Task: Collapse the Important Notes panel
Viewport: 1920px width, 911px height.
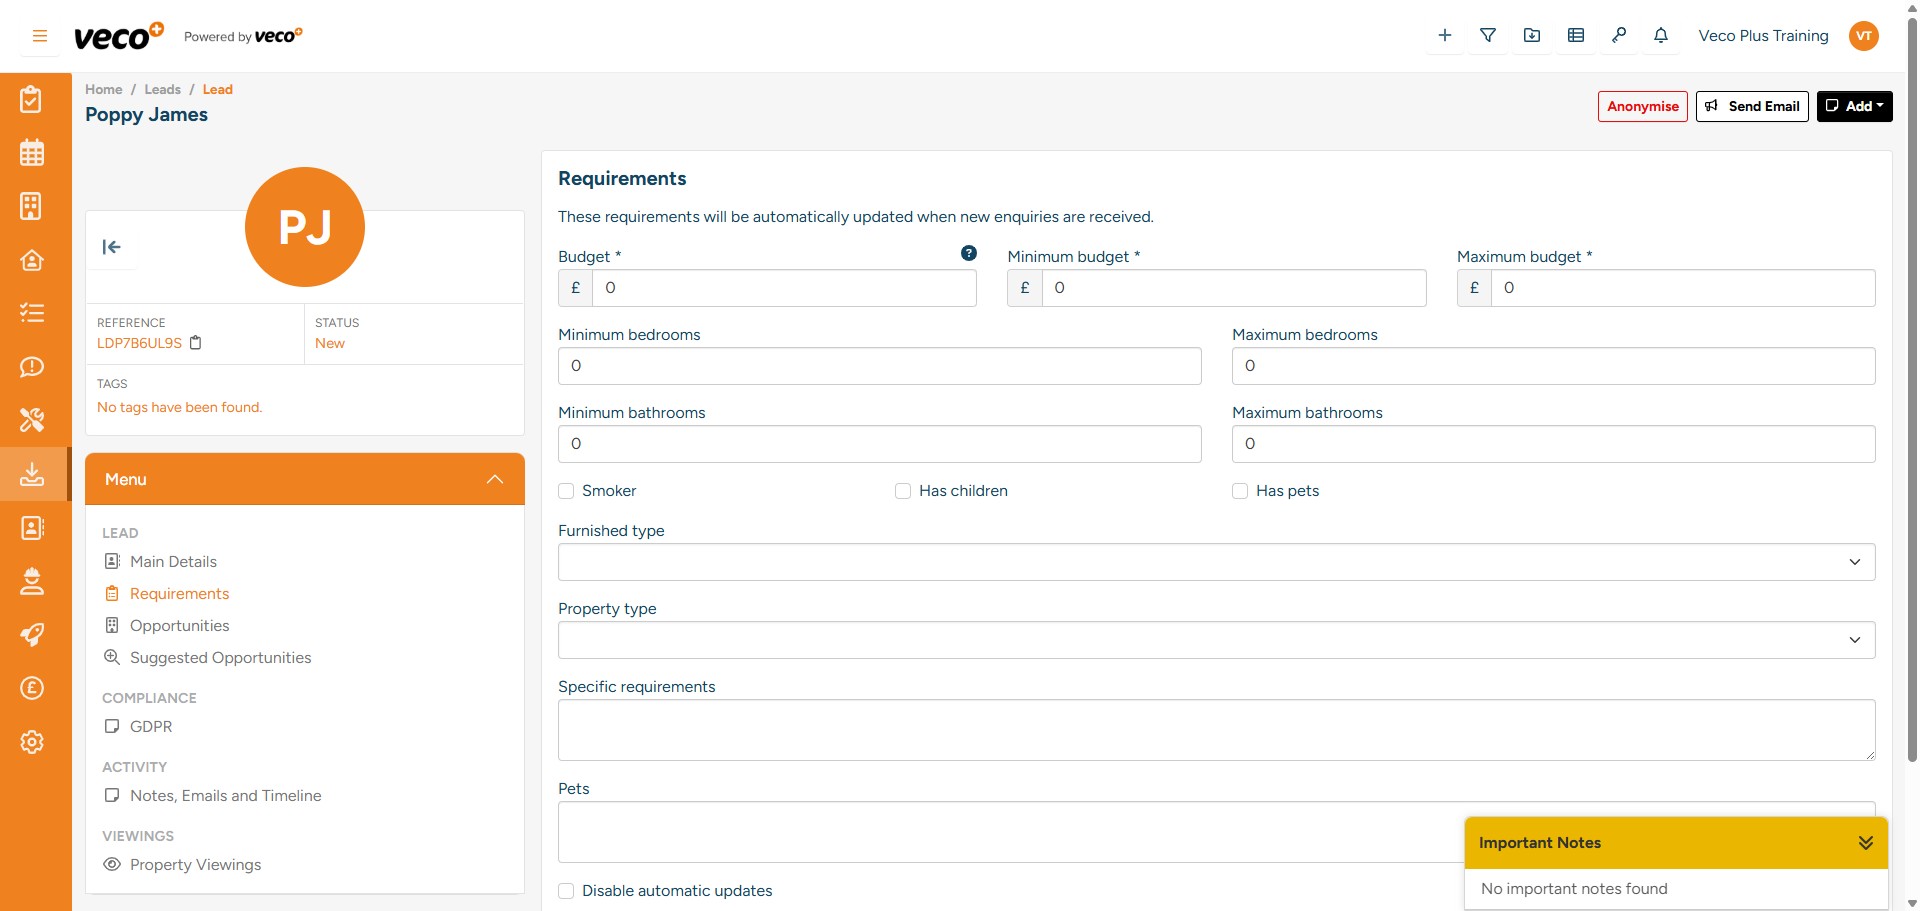Action: [1866, 842]
